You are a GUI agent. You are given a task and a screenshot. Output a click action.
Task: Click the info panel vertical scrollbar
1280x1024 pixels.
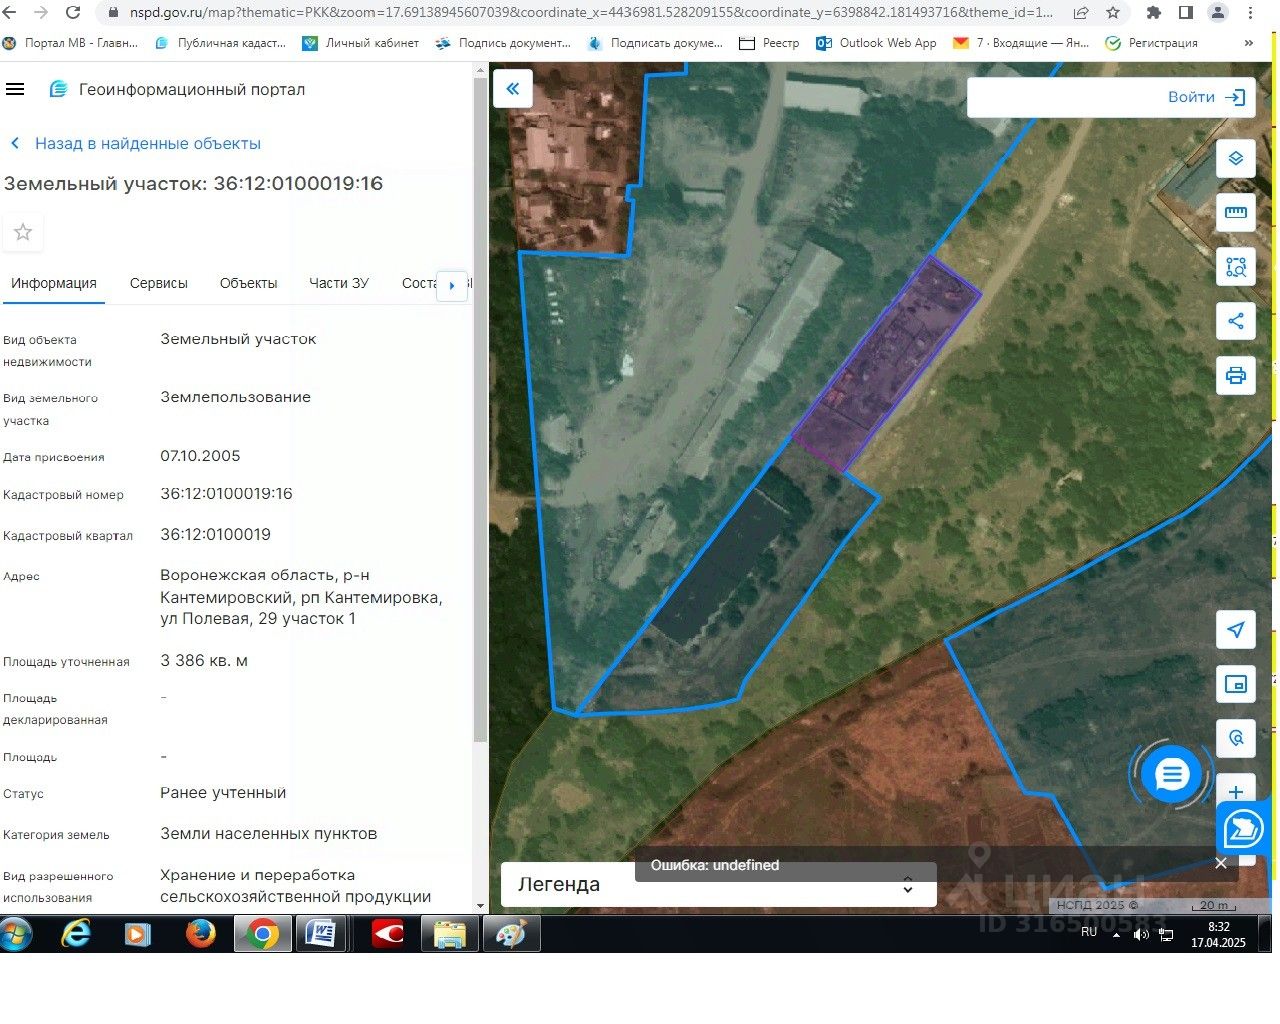click(480, 410)
